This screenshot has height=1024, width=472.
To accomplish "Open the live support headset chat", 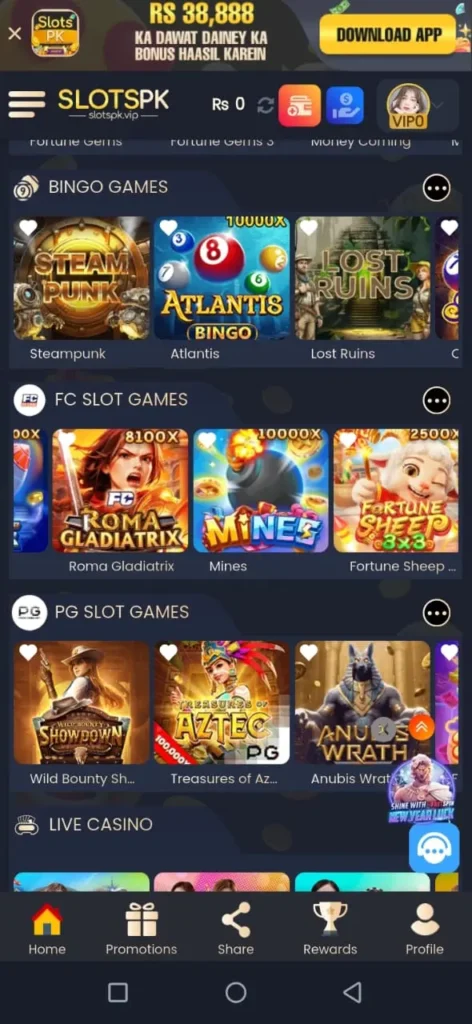I will pyautogui.click(x=434, y=848).
